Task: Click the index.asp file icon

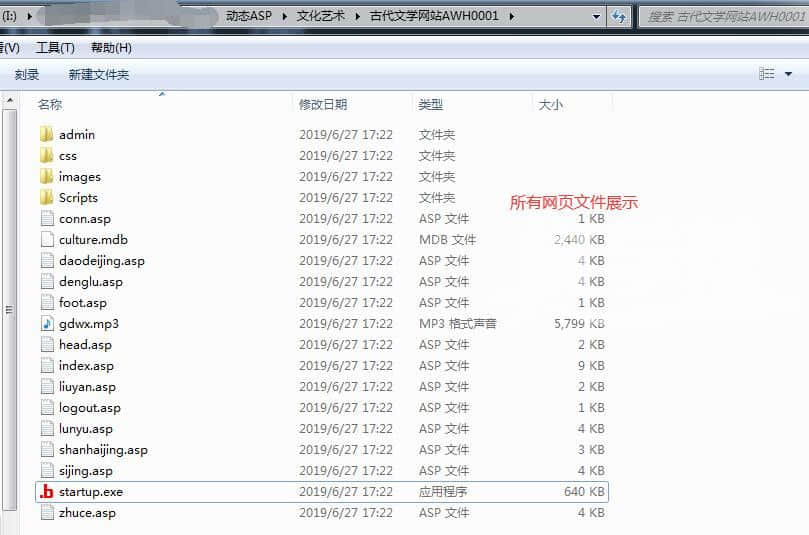Action: (46, 366)
